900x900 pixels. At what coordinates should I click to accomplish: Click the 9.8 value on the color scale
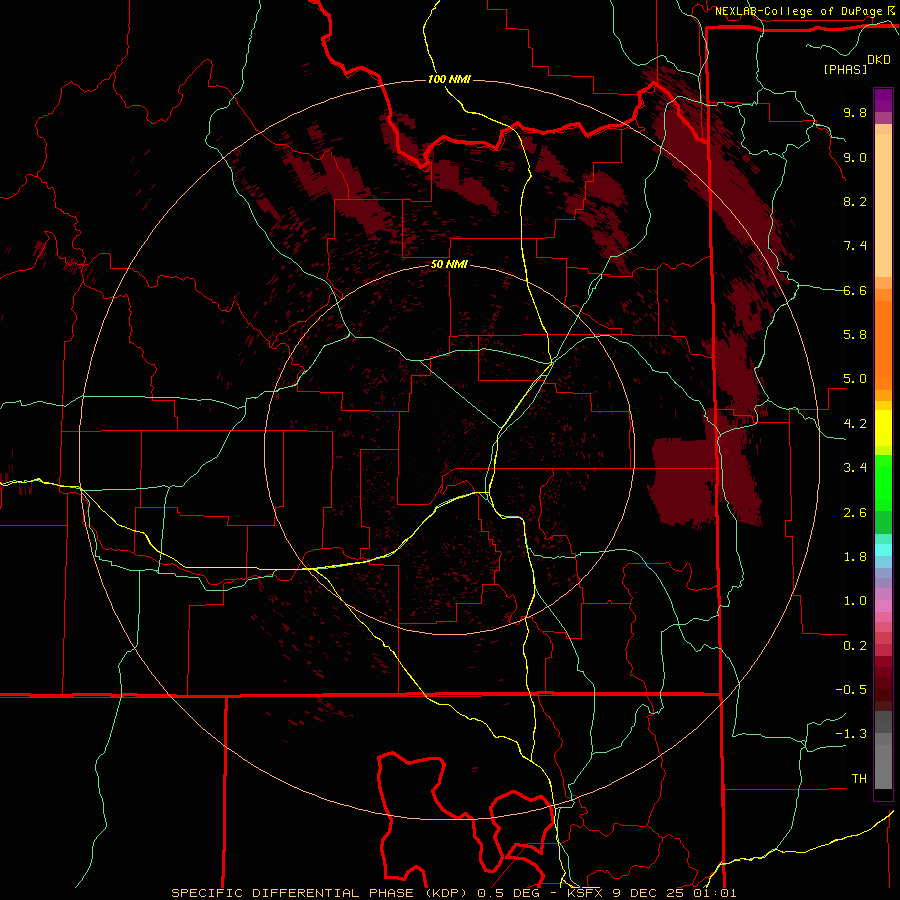tap(855, 112)
